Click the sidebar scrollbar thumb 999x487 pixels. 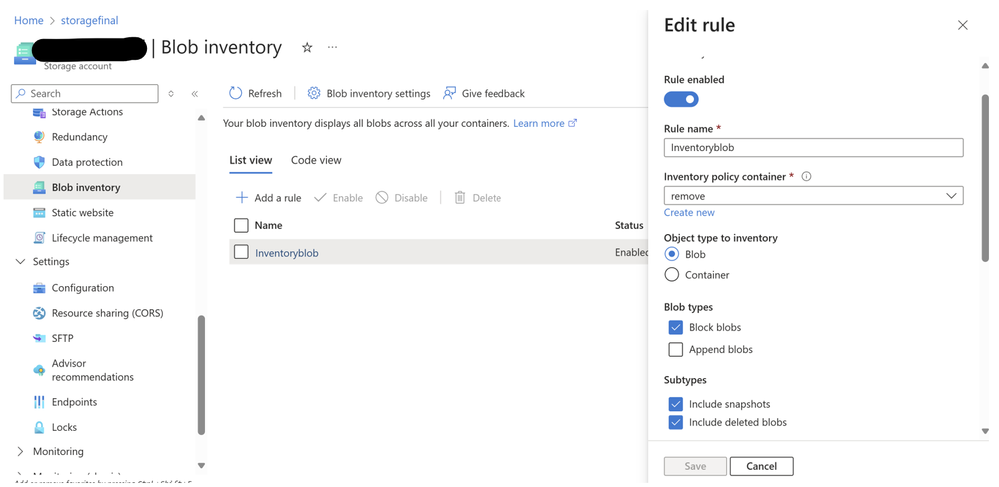coord(201,375)
